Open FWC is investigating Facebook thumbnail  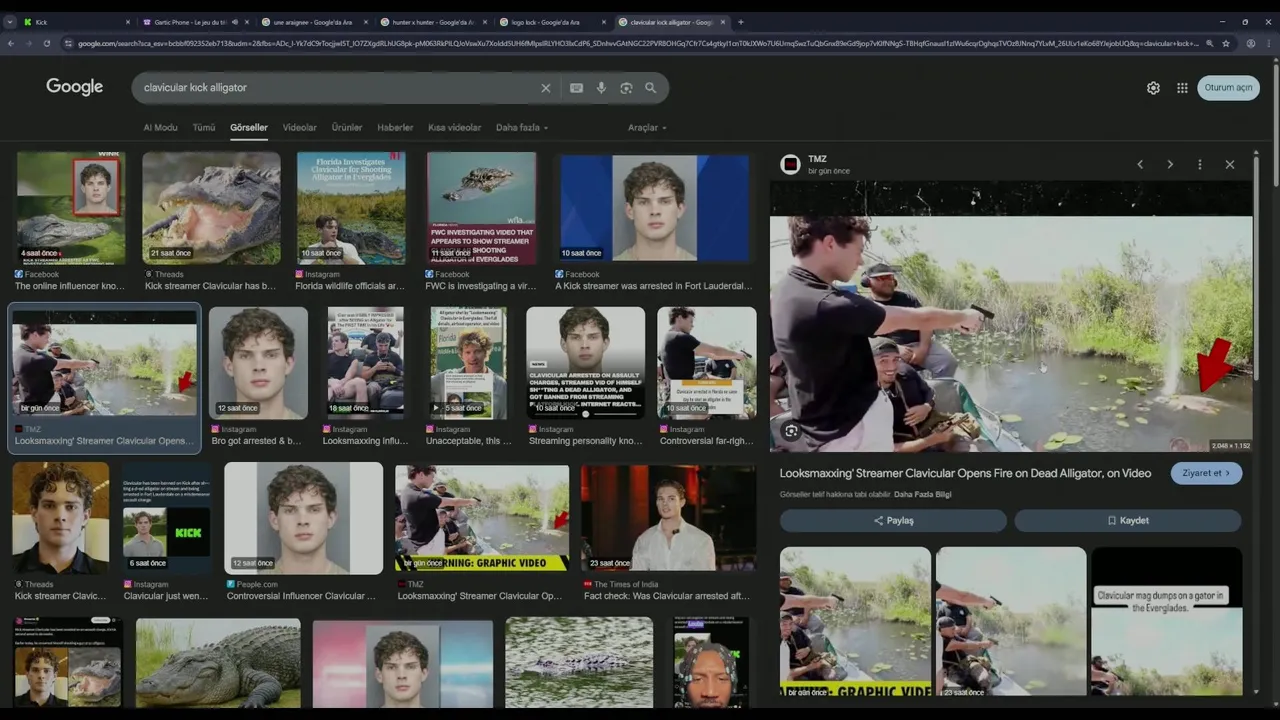(481, 208)
